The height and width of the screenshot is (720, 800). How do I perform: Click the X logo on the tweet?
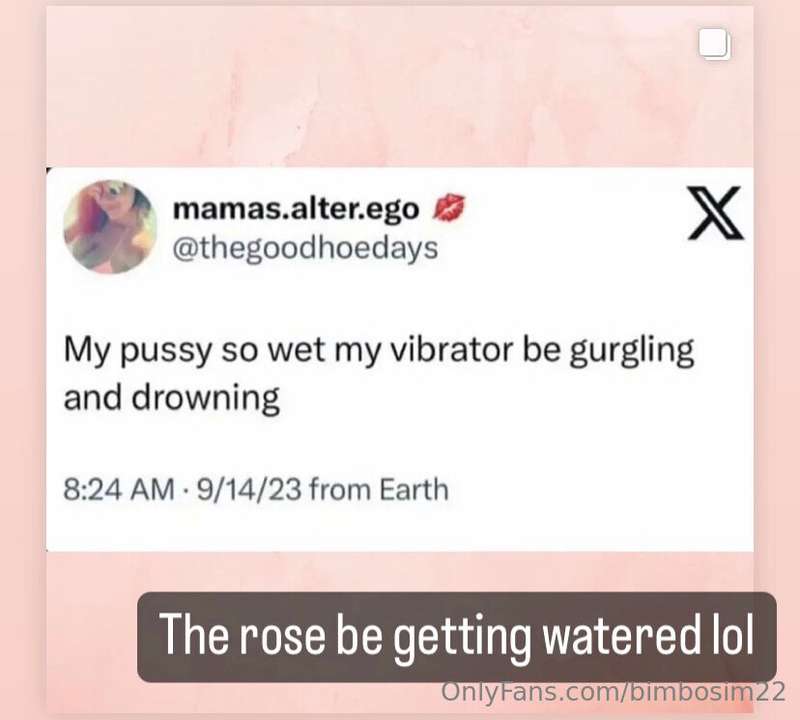click(715, 213)
